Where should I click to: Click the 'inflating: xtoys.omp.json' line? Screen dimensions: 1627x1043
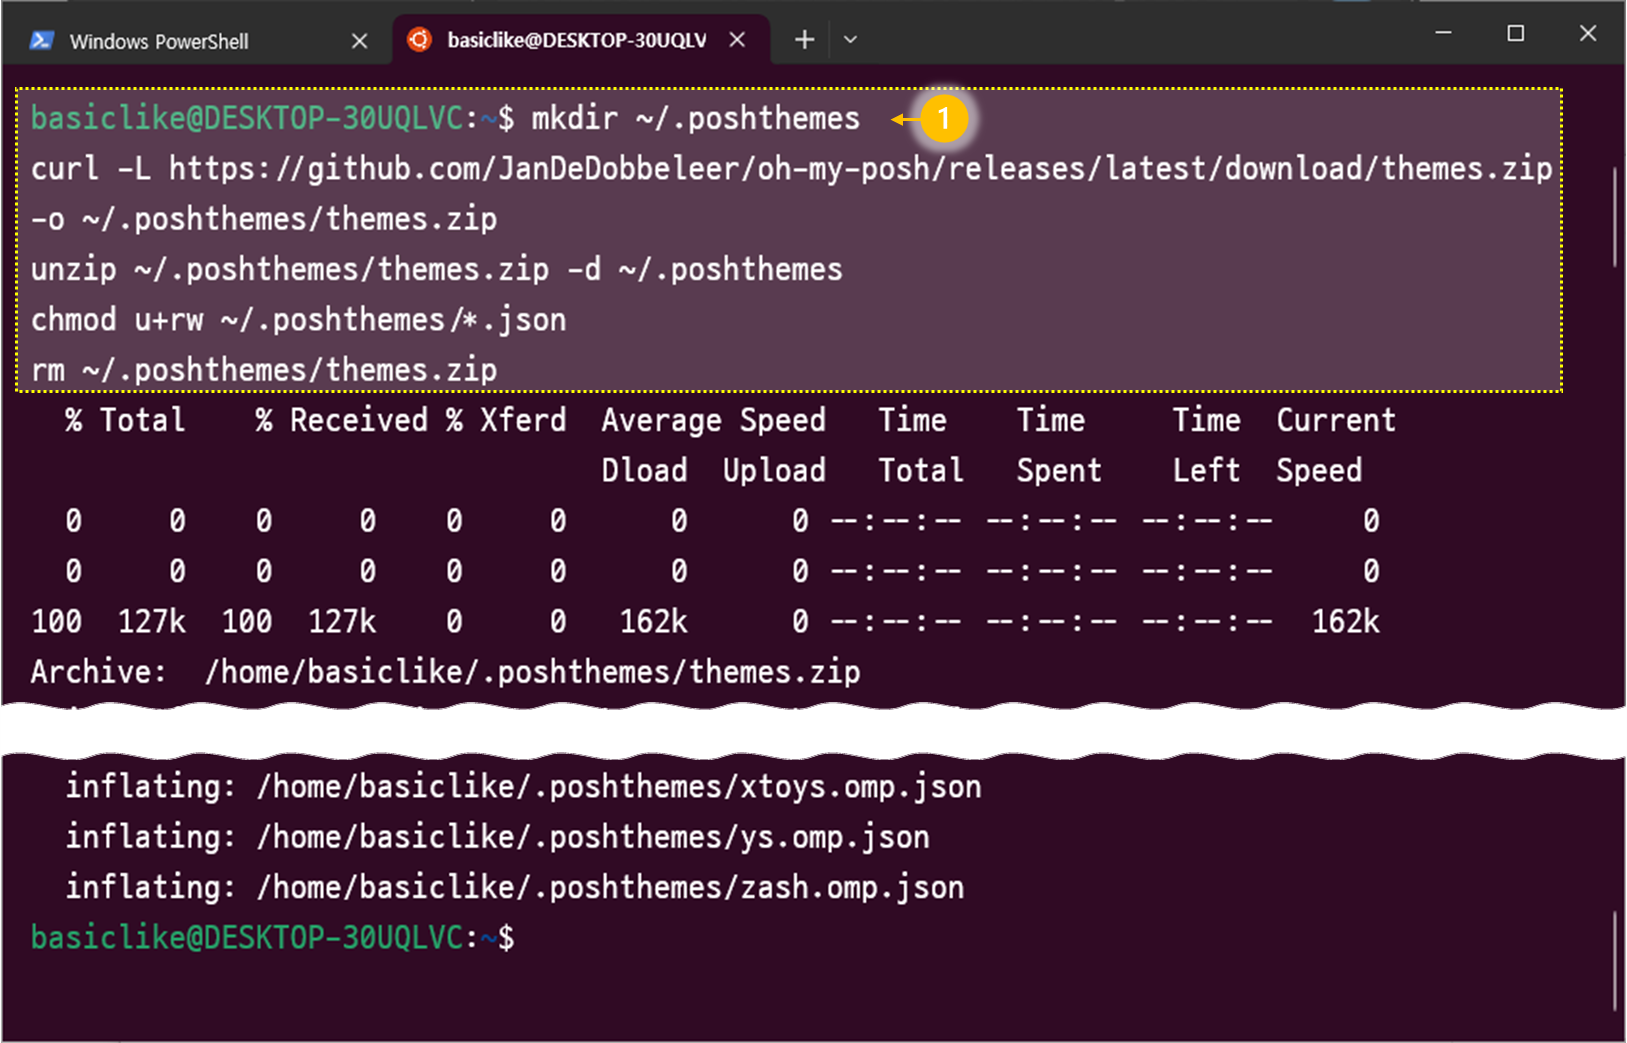tap(523, 787)
